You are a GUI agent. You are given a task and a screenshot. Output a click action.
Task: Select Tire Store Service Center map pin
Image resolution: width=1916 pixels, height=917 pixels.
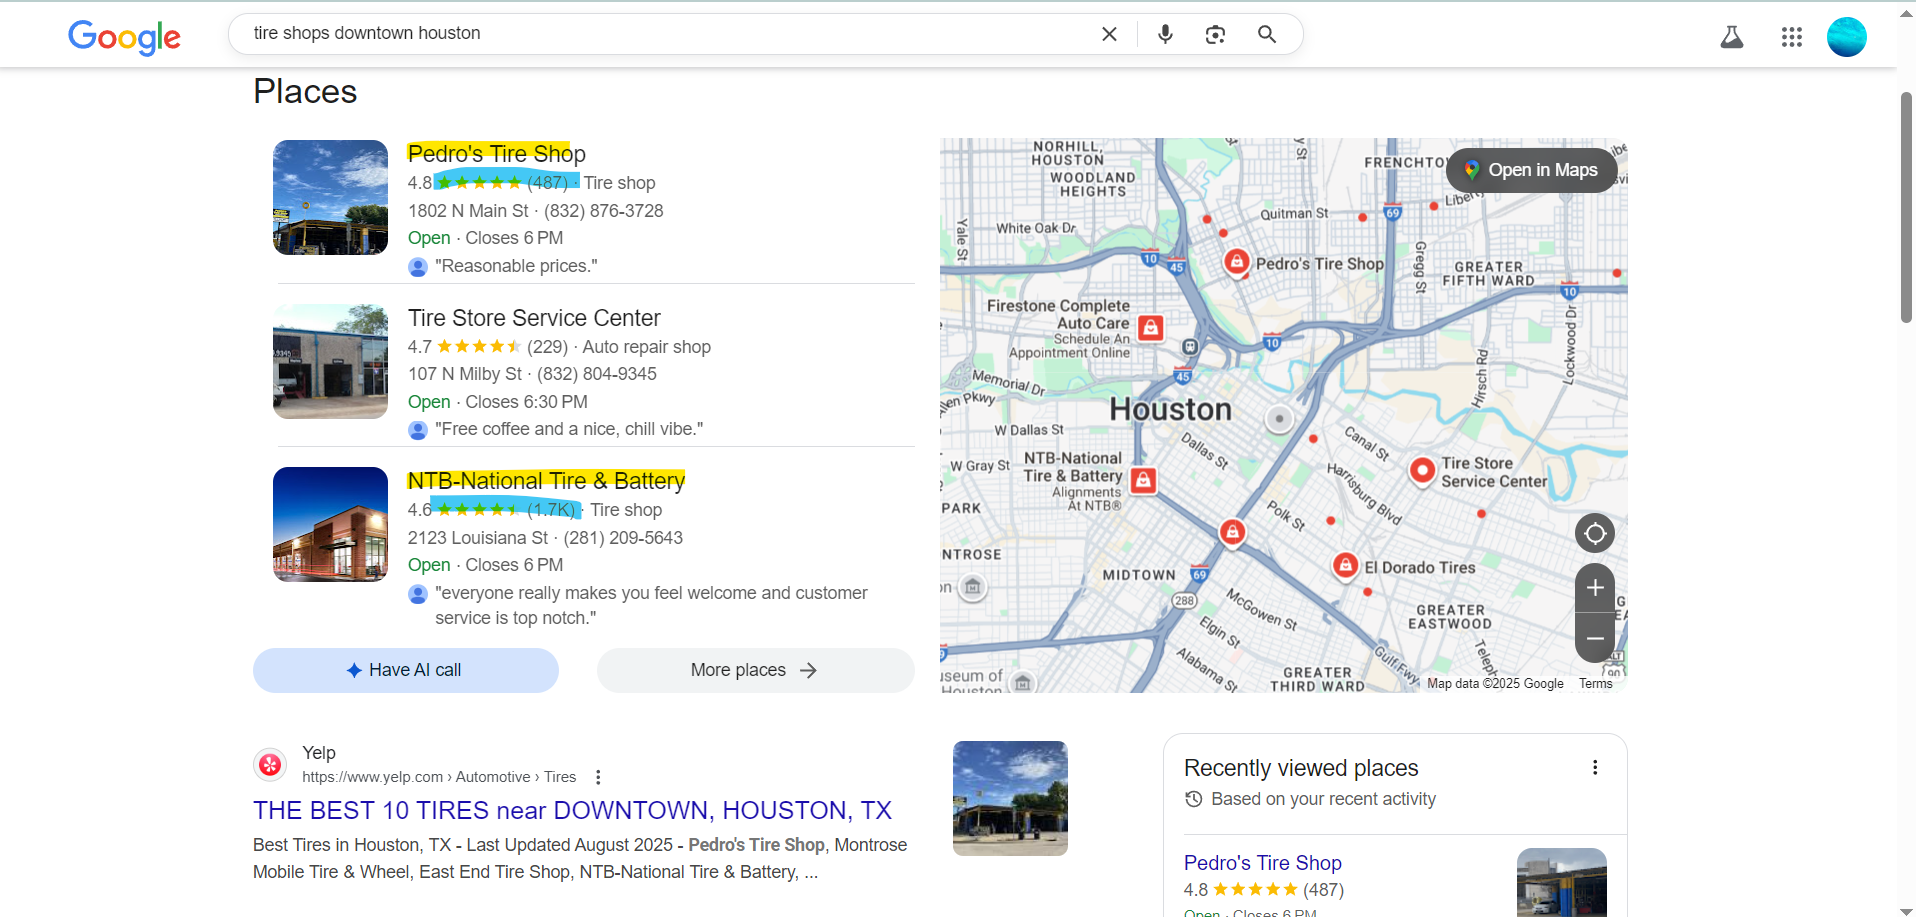tap(1422, 470)
